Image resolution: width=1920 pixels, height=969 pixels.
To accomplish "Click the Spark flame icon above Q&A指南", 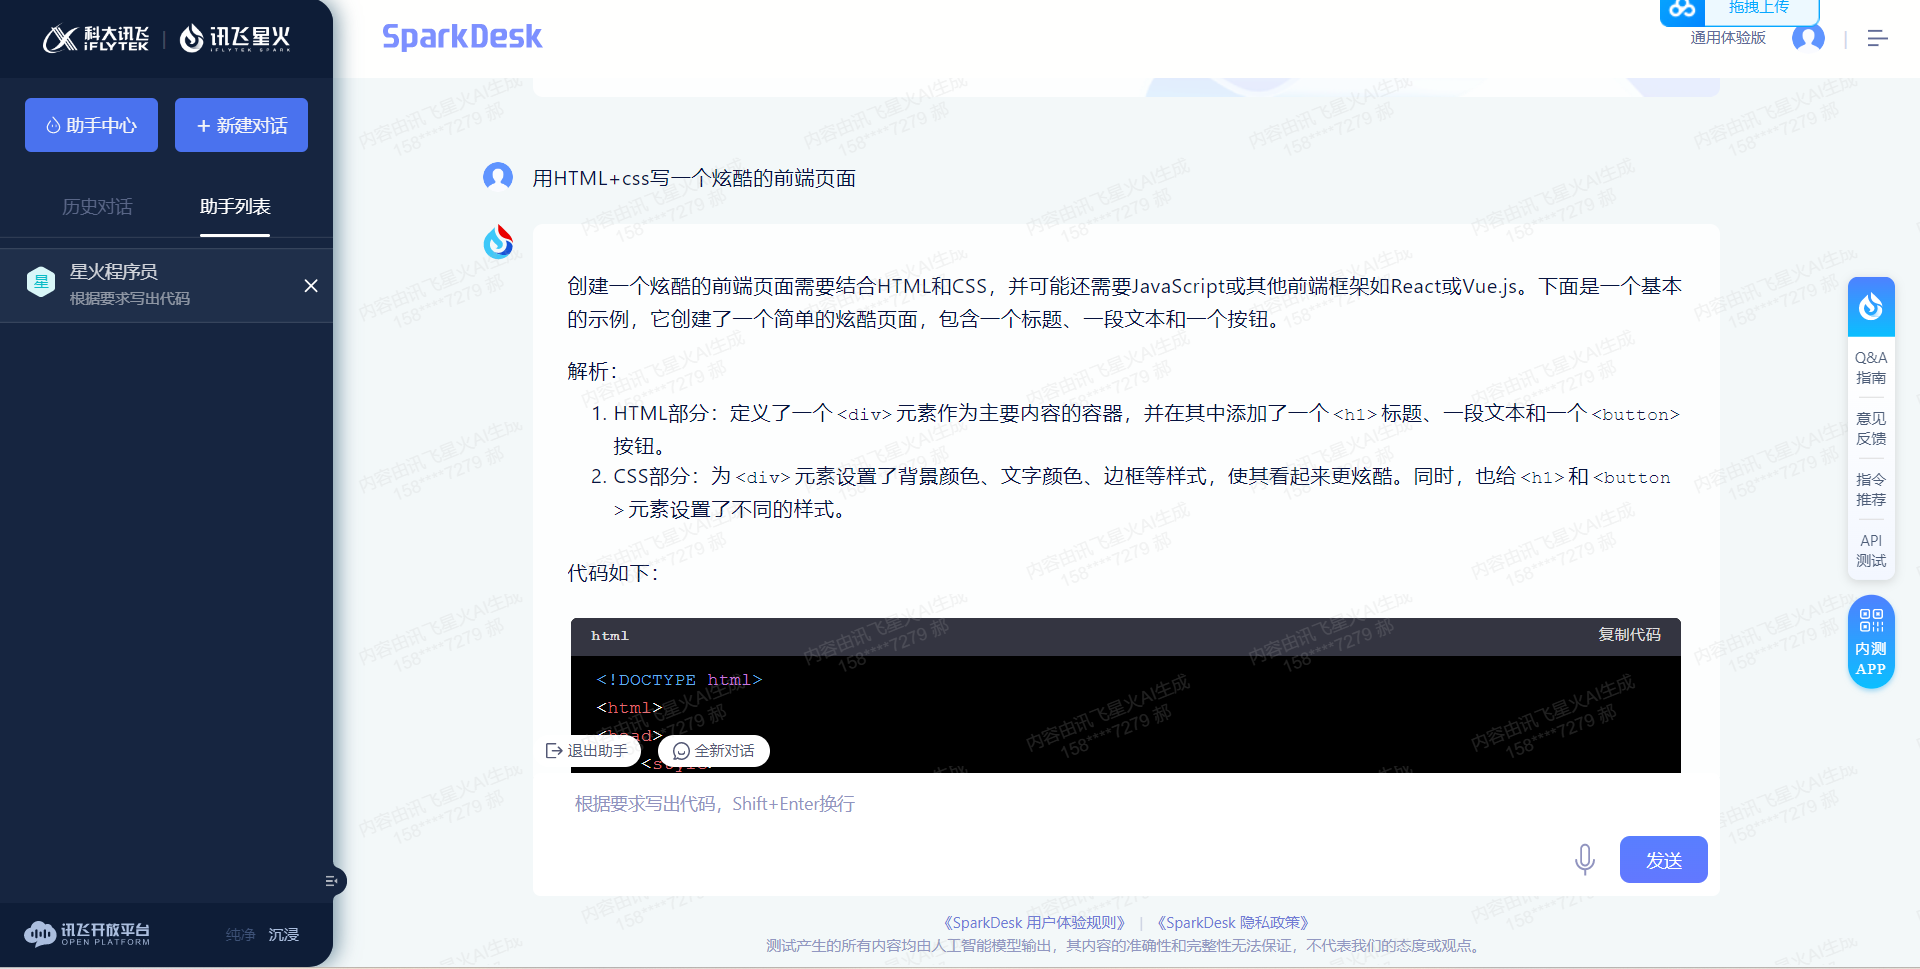I will click(1871, 306).
